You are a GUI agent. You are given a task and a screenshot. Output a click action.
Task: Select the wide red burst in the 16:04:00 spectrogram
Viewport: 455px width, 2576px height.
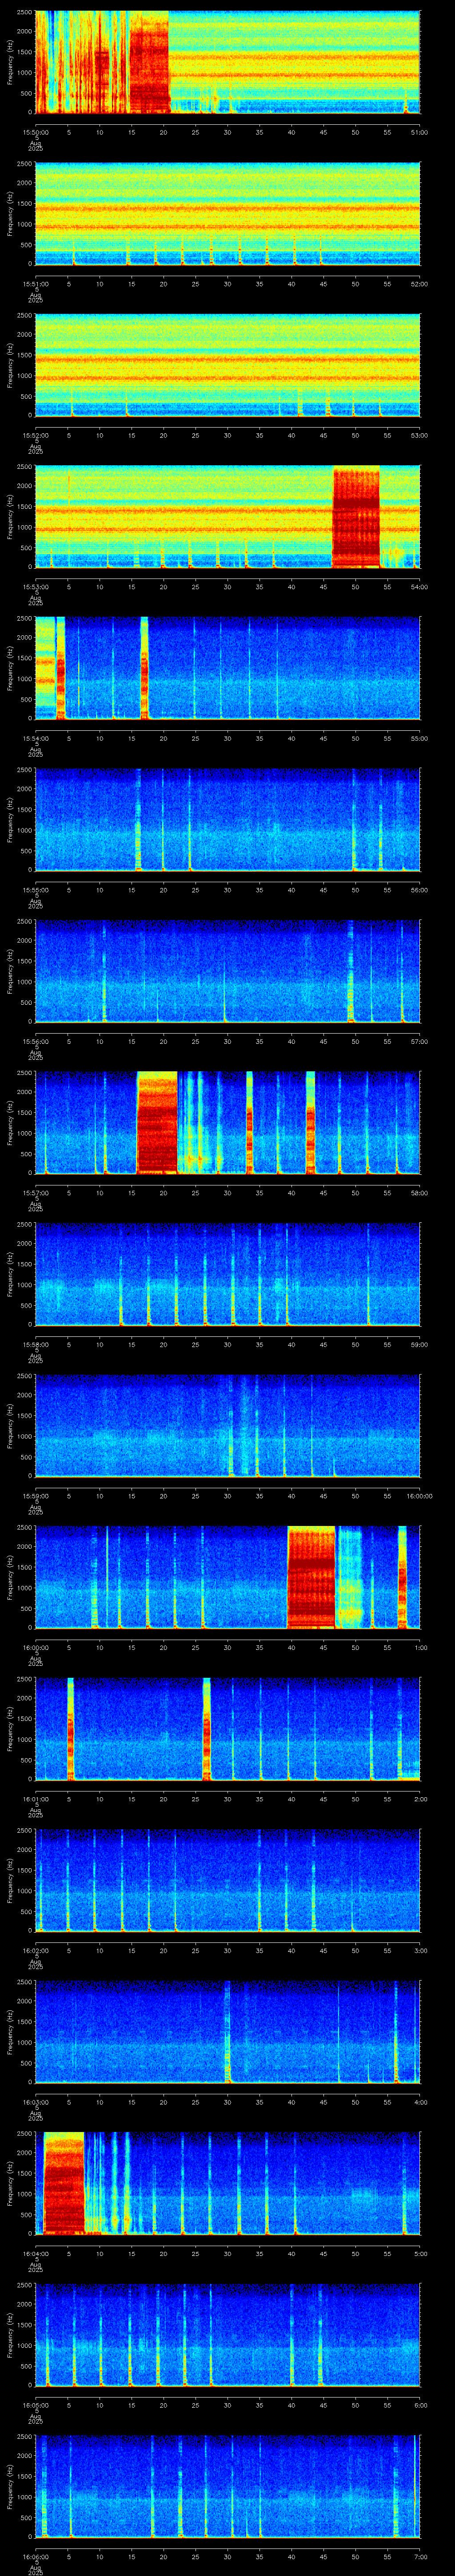63,2183
